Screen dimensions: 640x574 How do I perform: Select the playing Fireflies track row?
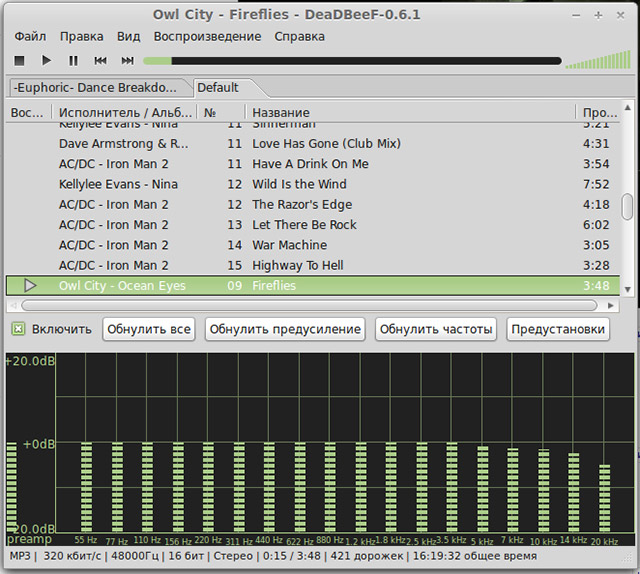313,285
